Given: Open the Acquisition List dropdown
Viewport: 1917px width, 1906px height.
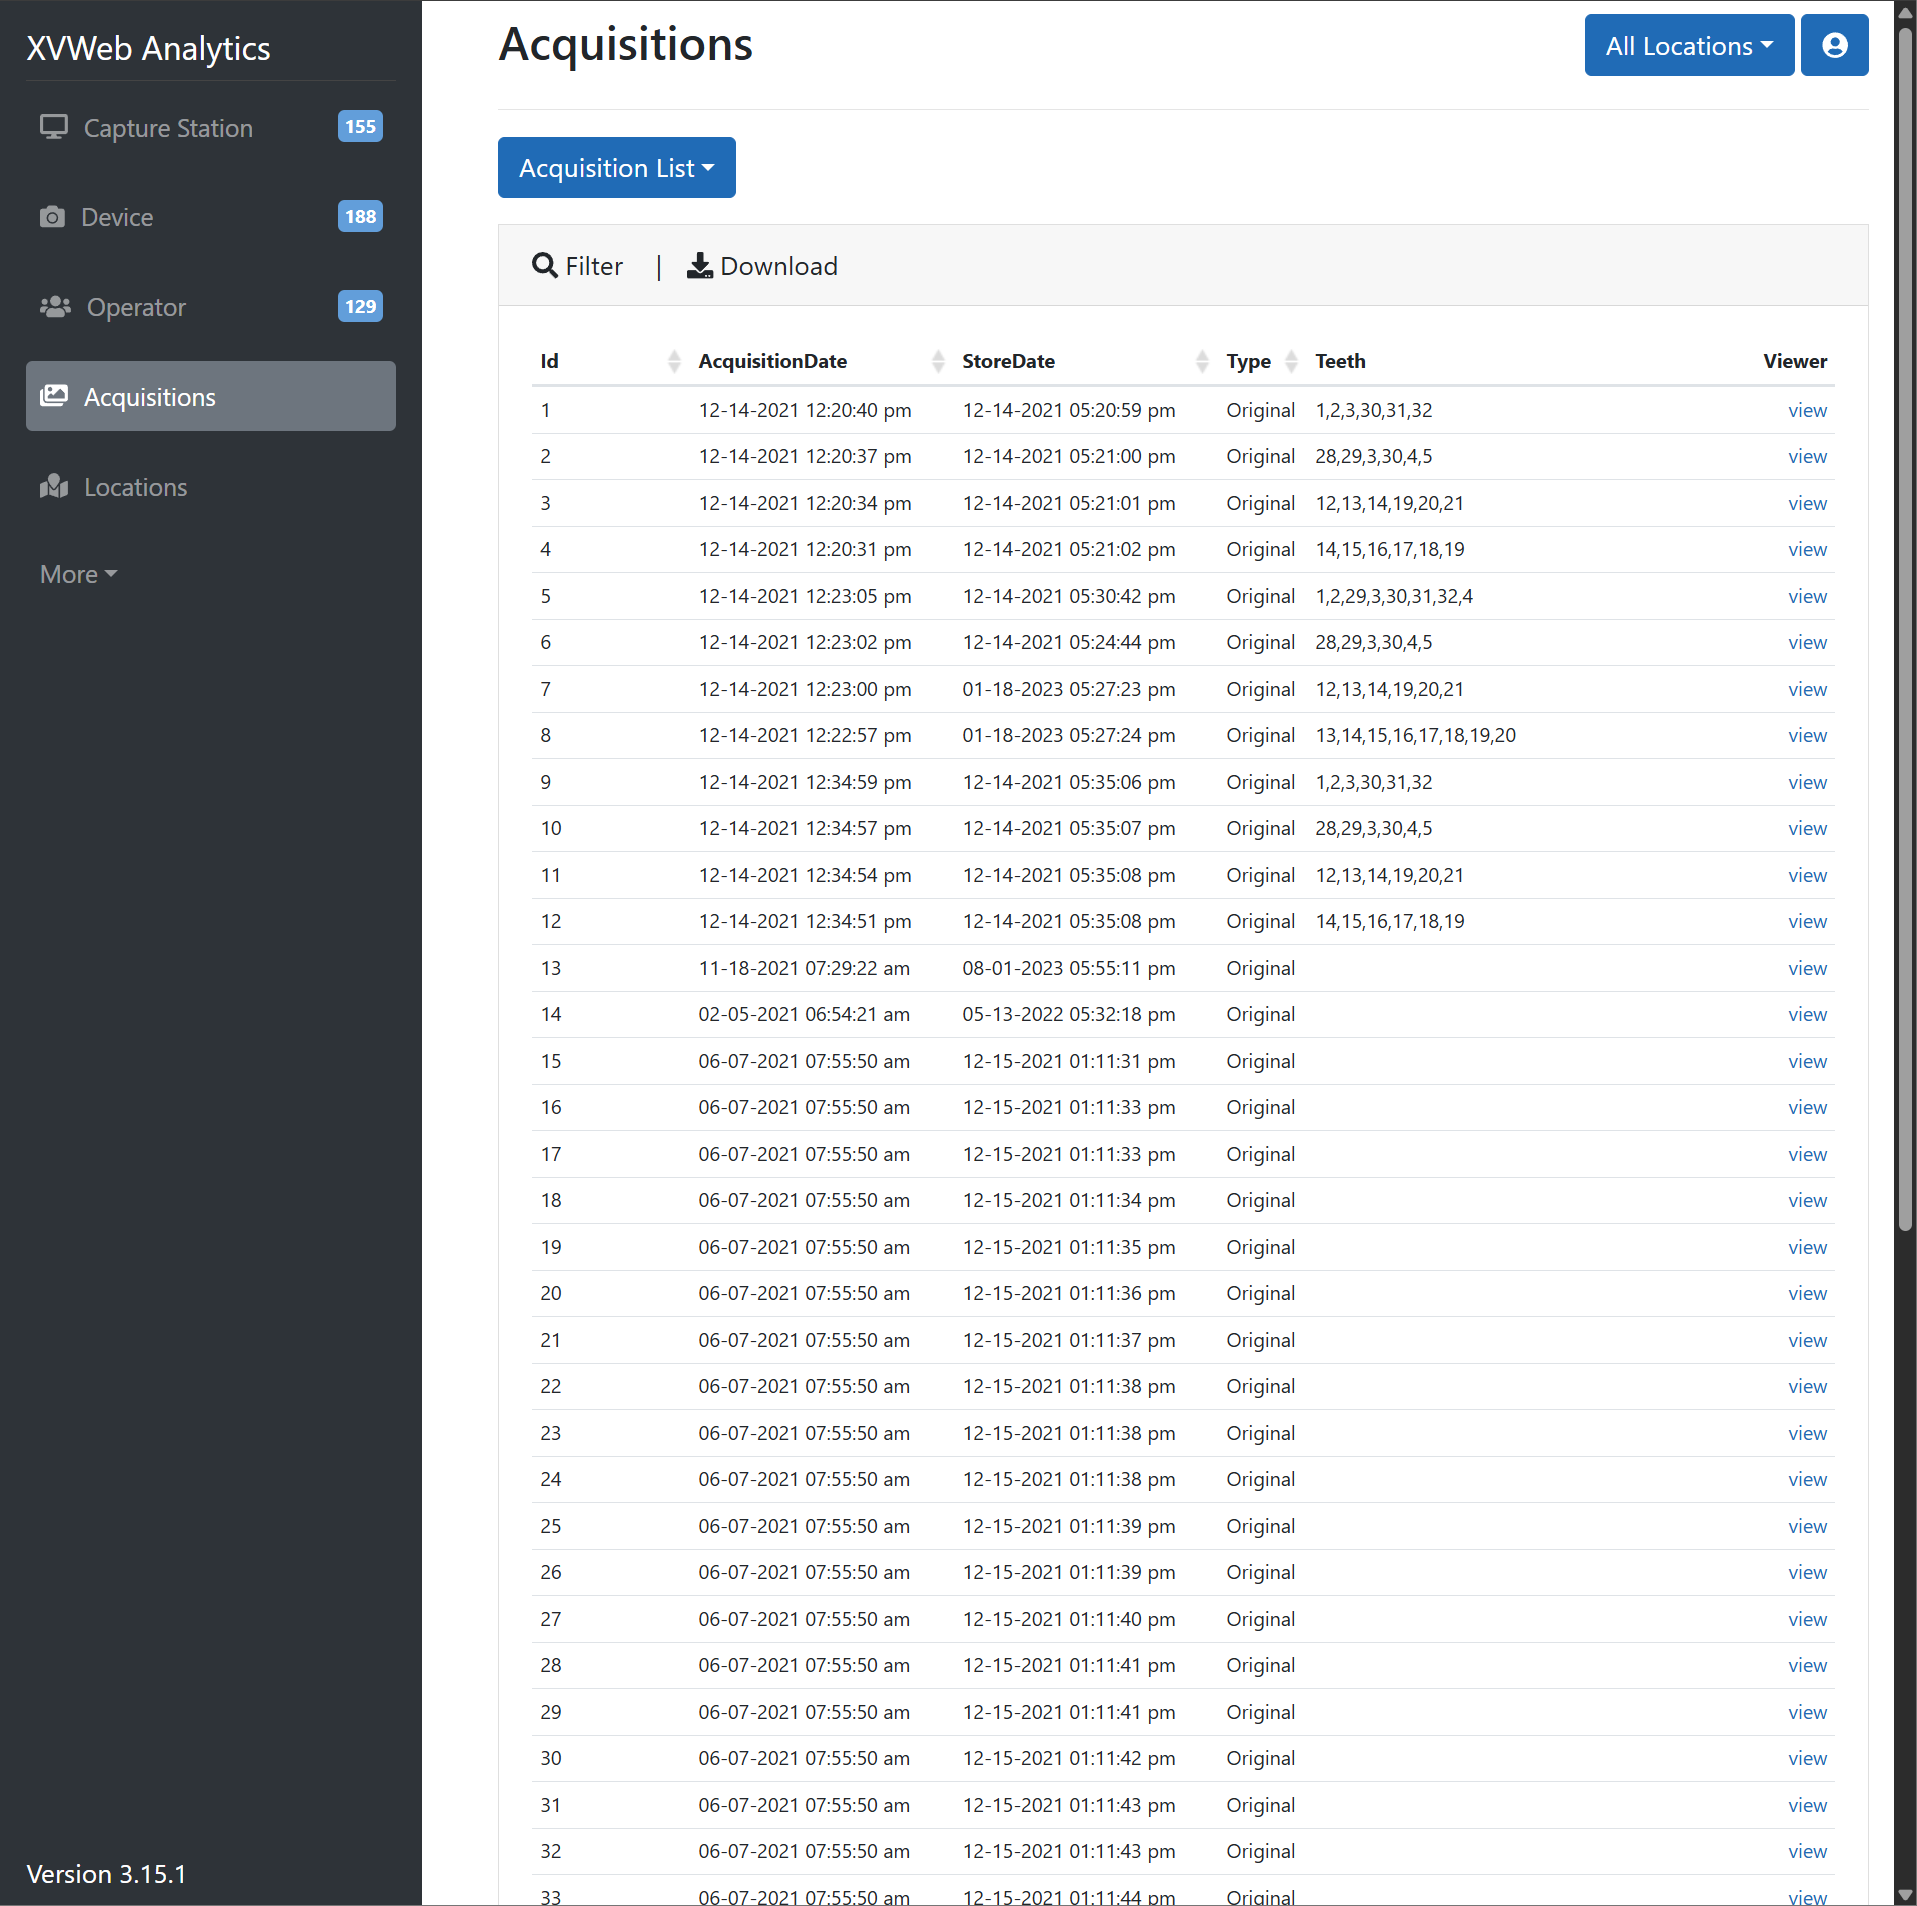Looking at the screenshot, I should (616, 167).
